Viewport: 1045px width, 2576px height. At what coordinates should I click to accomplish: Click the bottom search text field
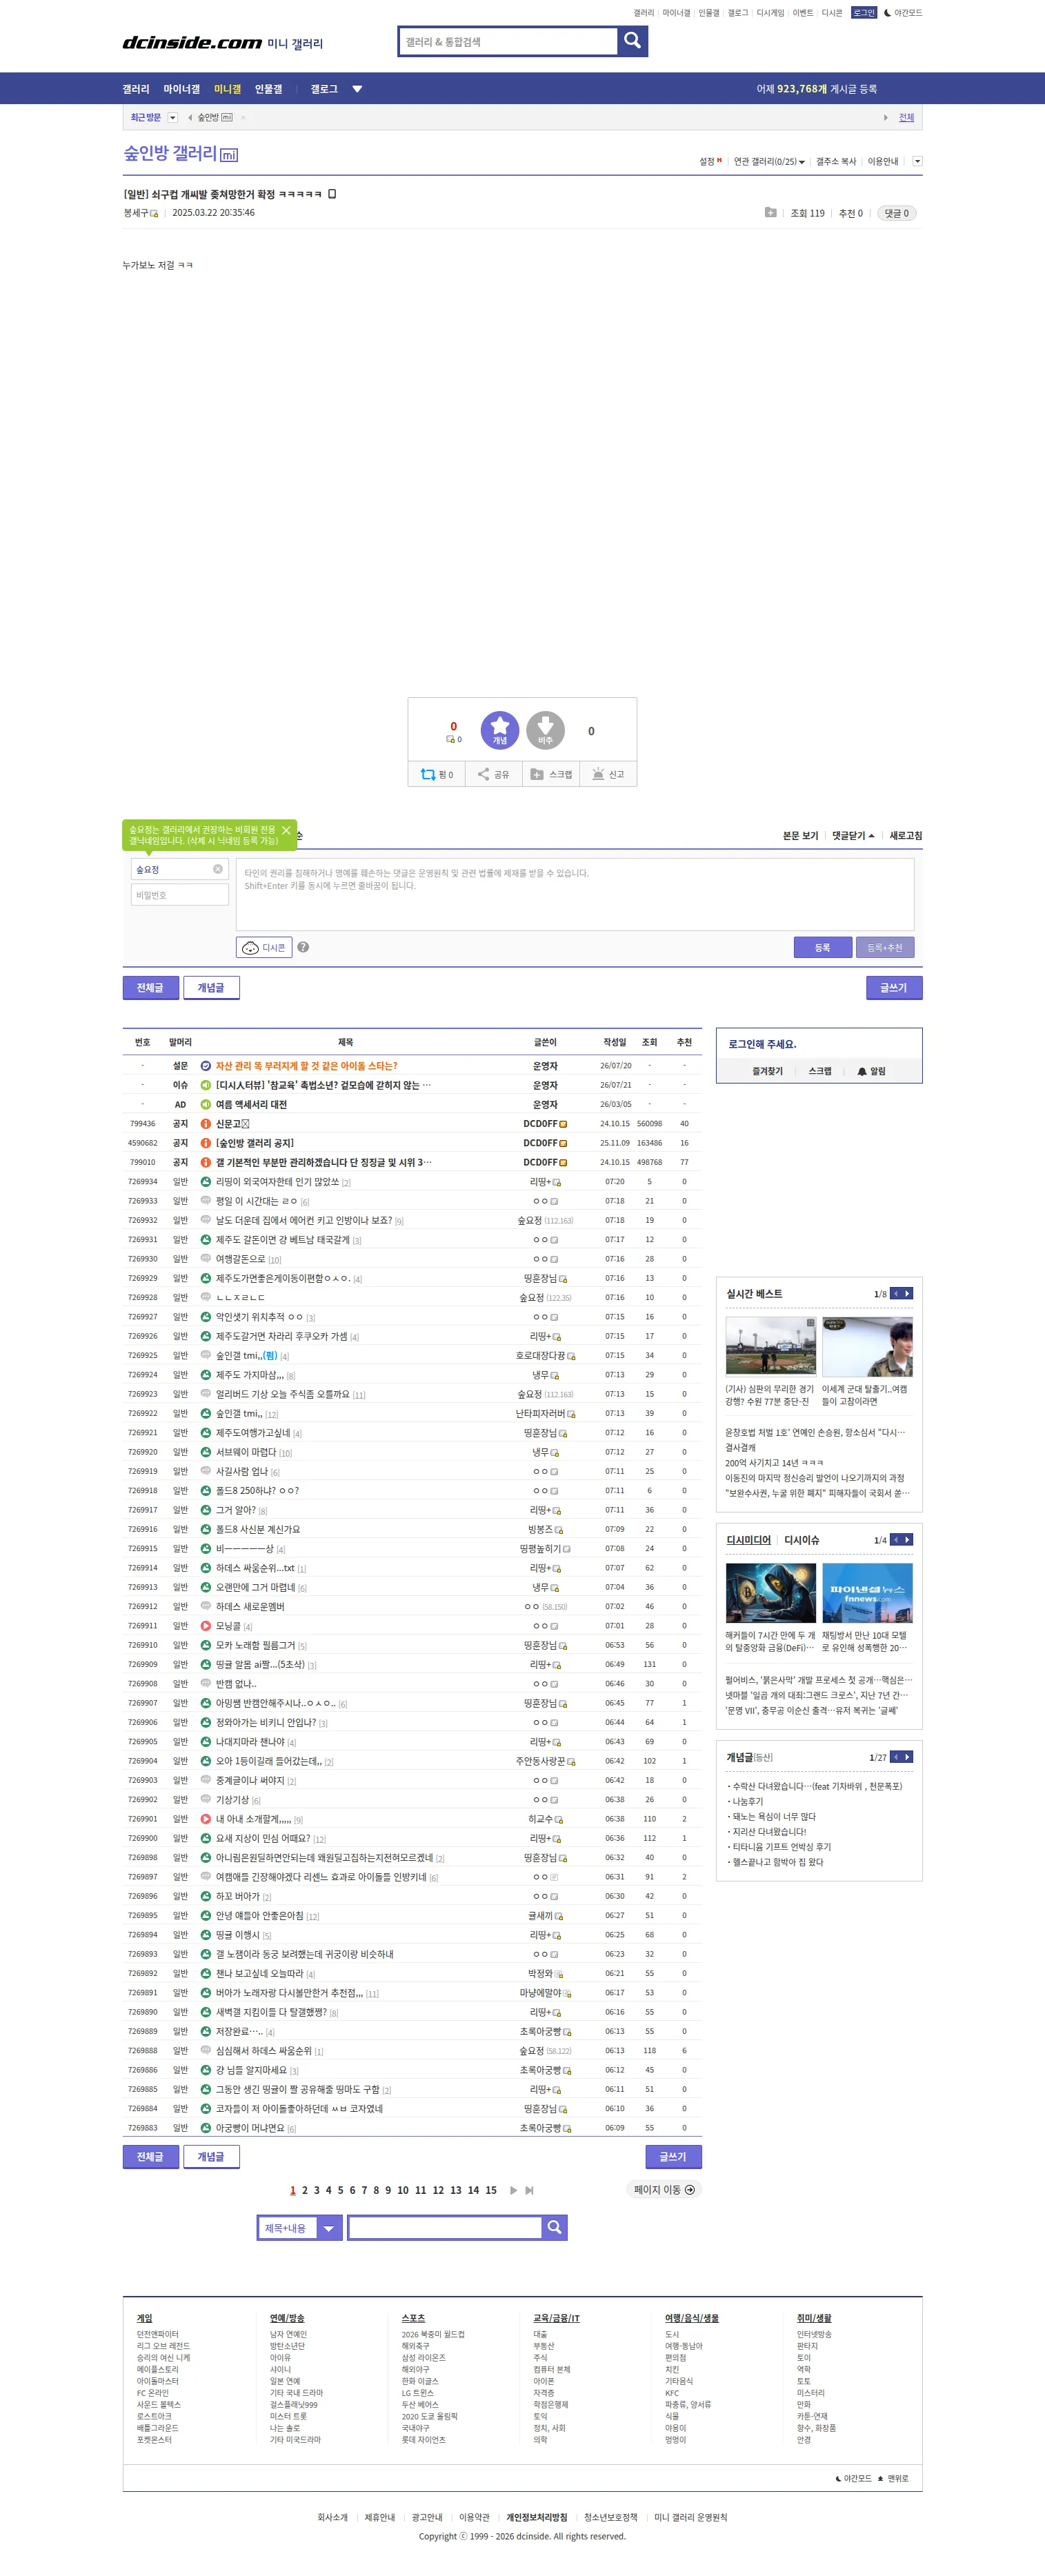[445, 2227]
